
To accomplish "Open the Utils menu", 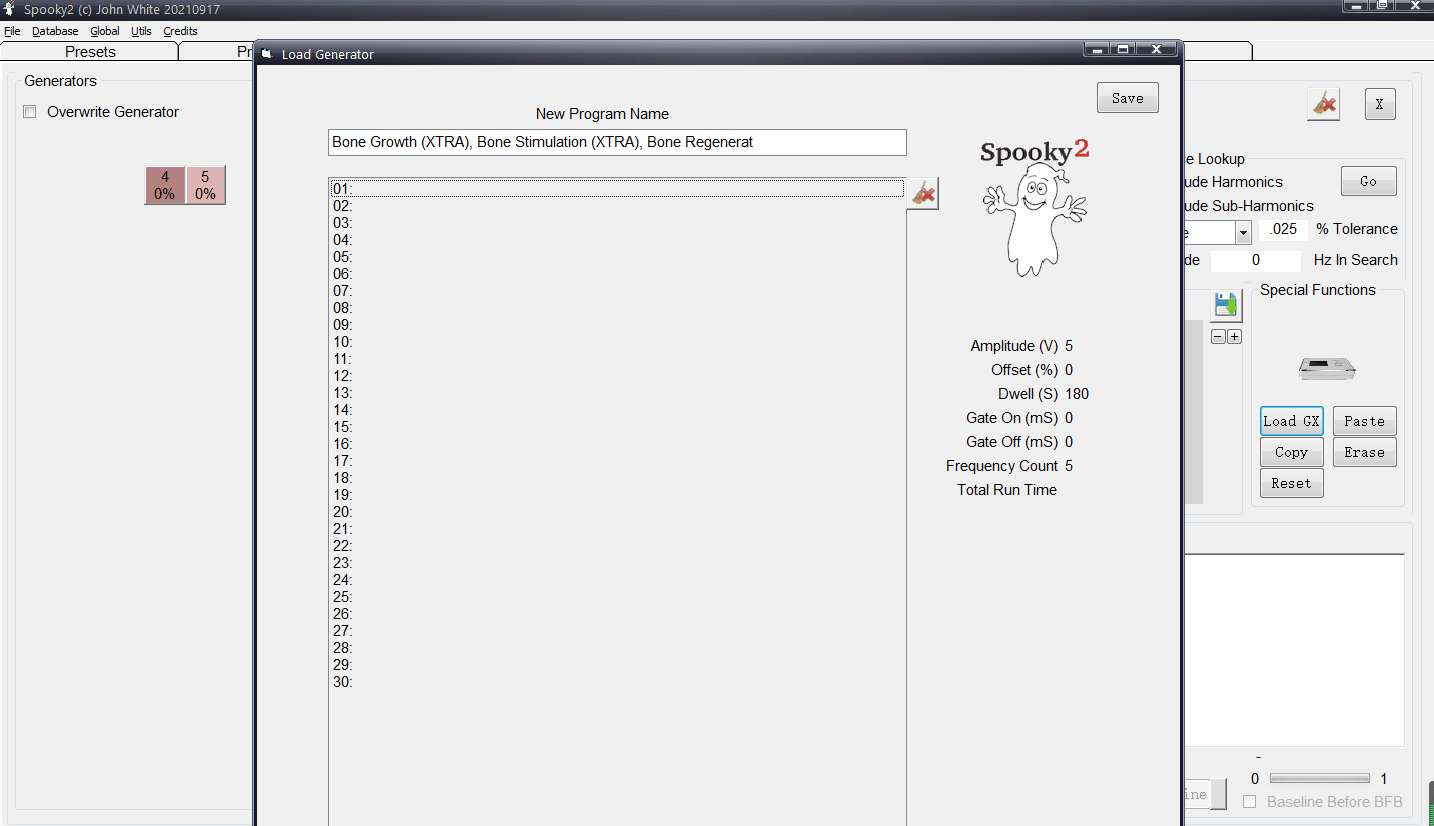I will click(x=141, y=31).
